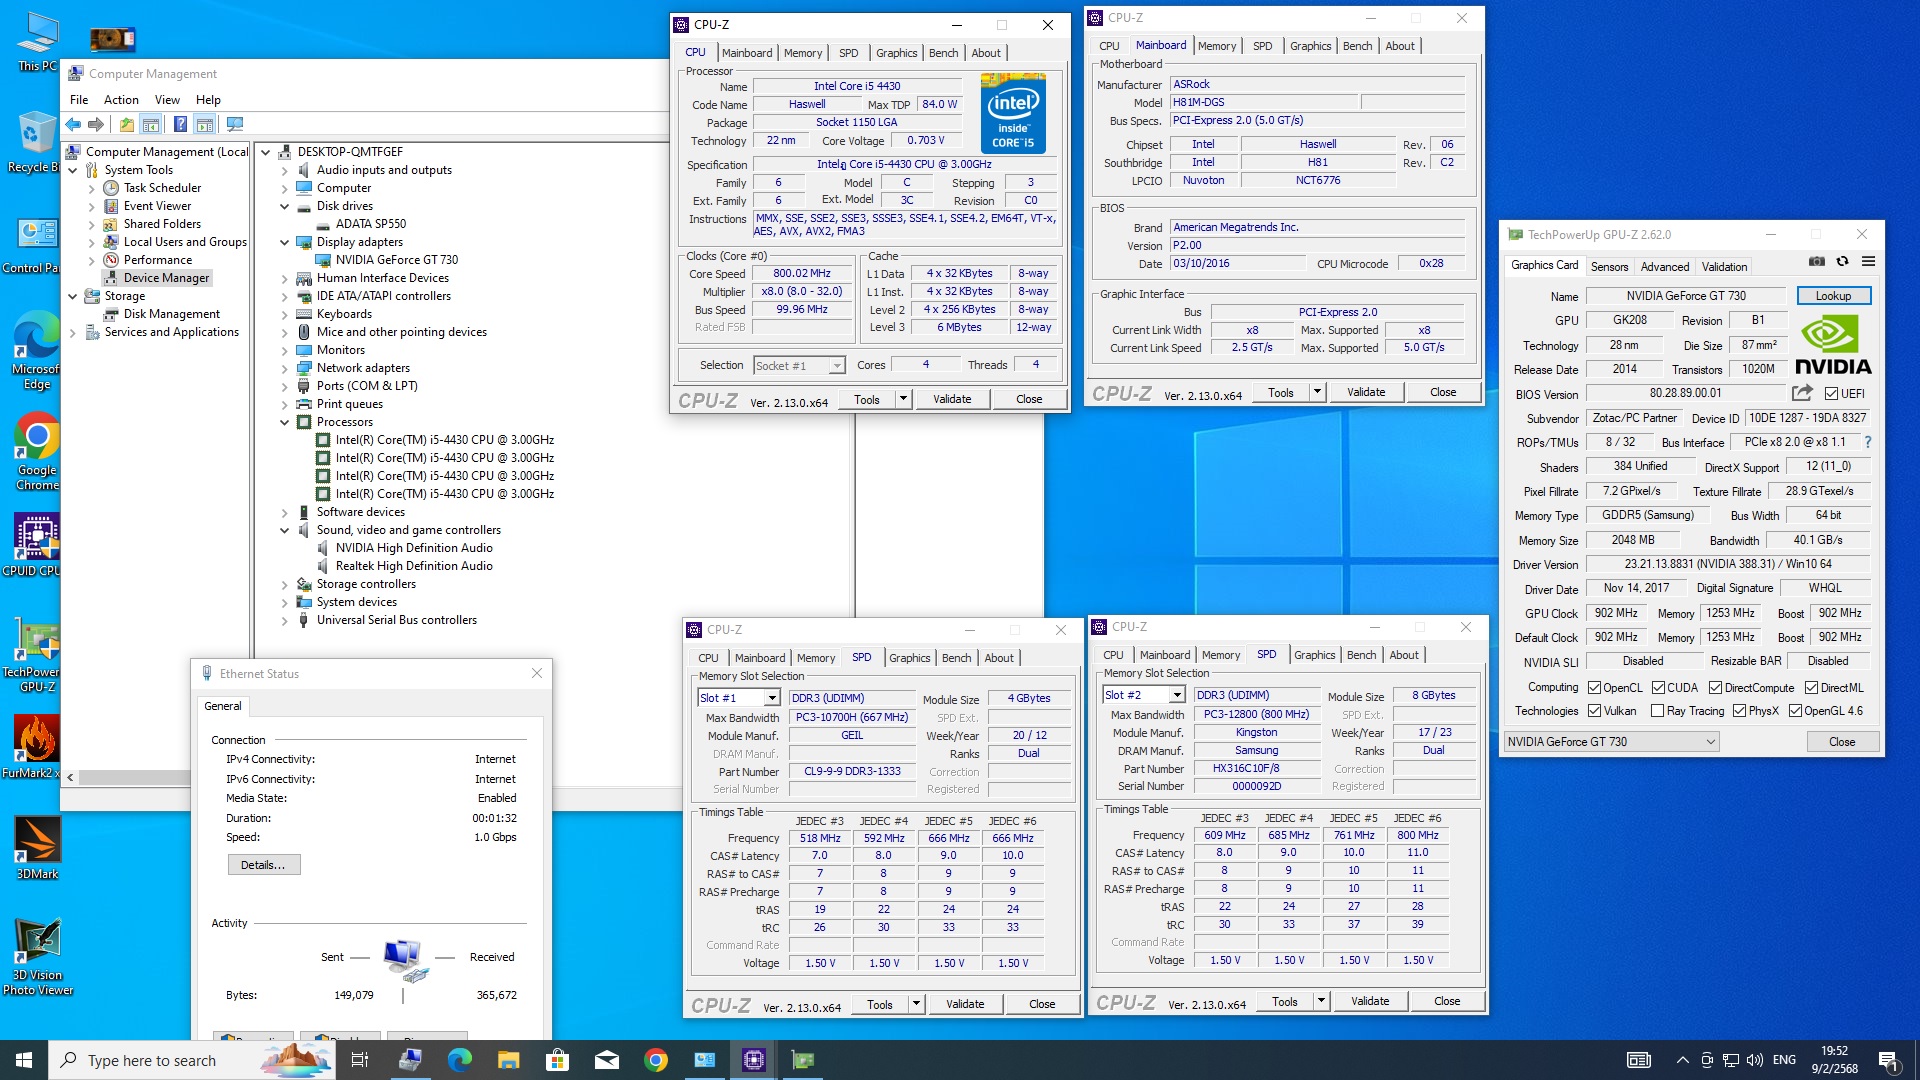Click the volume icon in system tray
The image size is (1920, 1080).
pyautogui.click(x=1755, y=1060)
